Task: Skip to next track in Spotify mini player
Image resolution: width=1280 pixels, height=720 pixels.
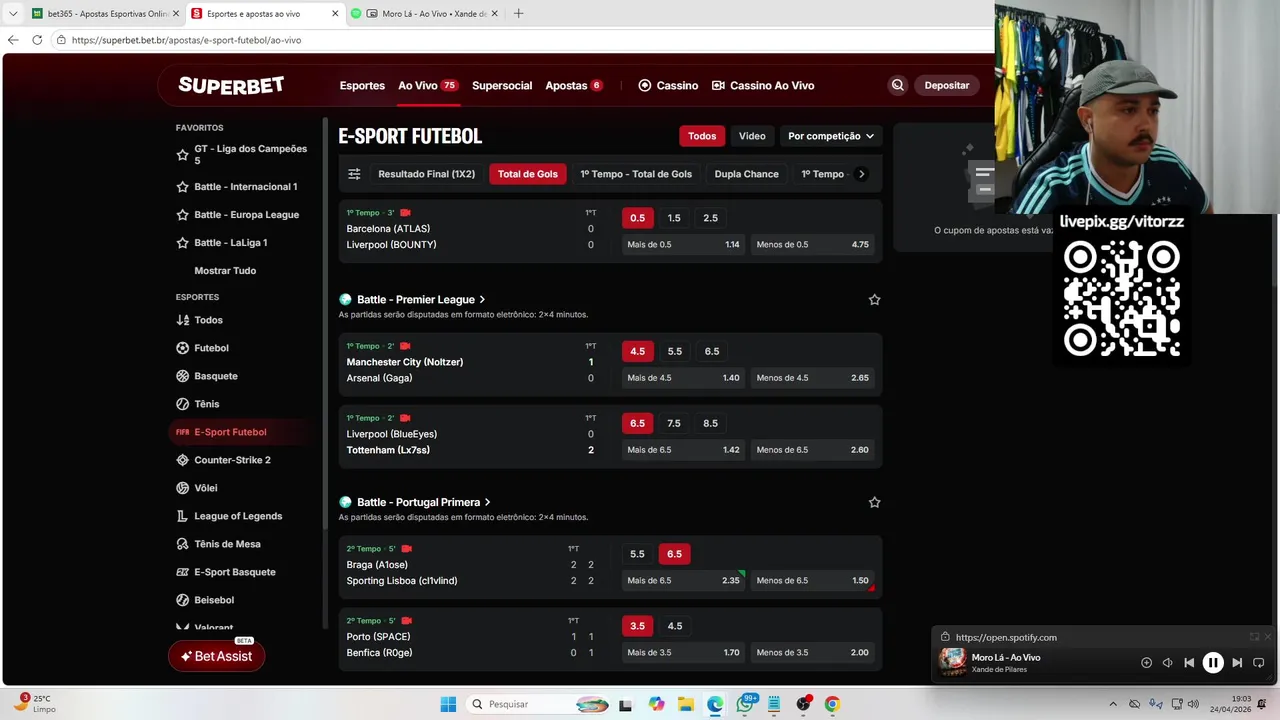Action: tap(1237, 662)
